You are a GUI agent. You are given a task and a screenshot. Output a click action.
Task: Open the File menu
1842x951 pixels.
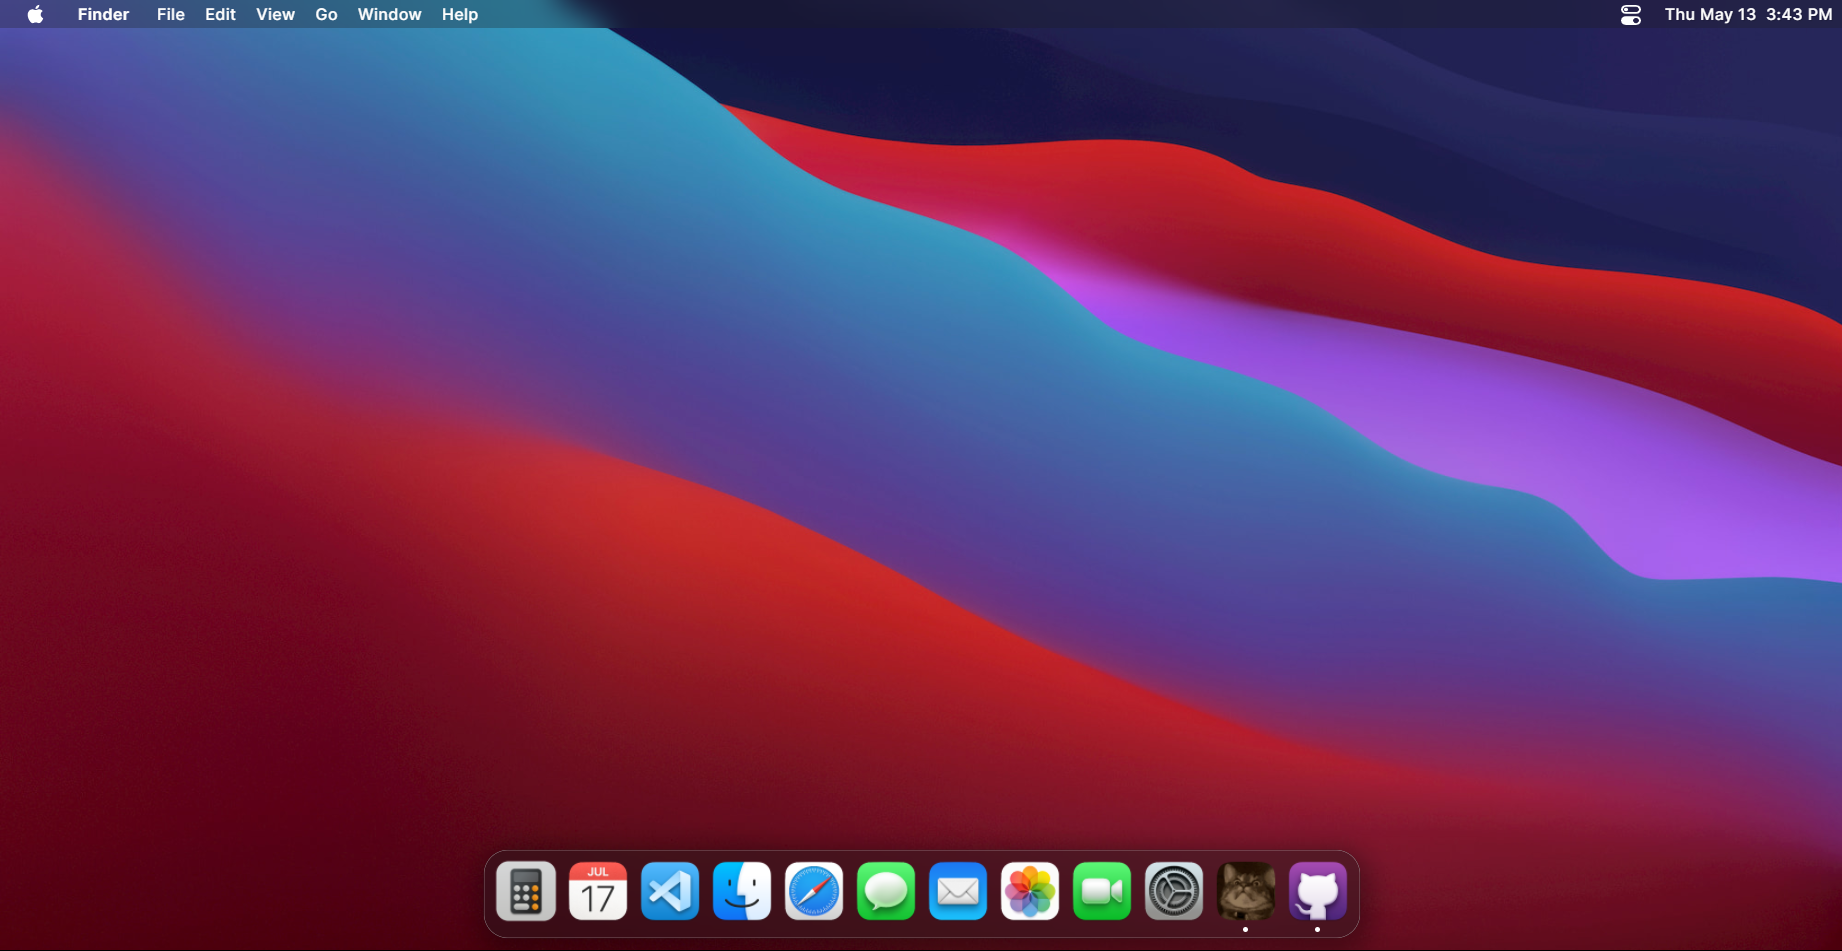pos(170,14)
